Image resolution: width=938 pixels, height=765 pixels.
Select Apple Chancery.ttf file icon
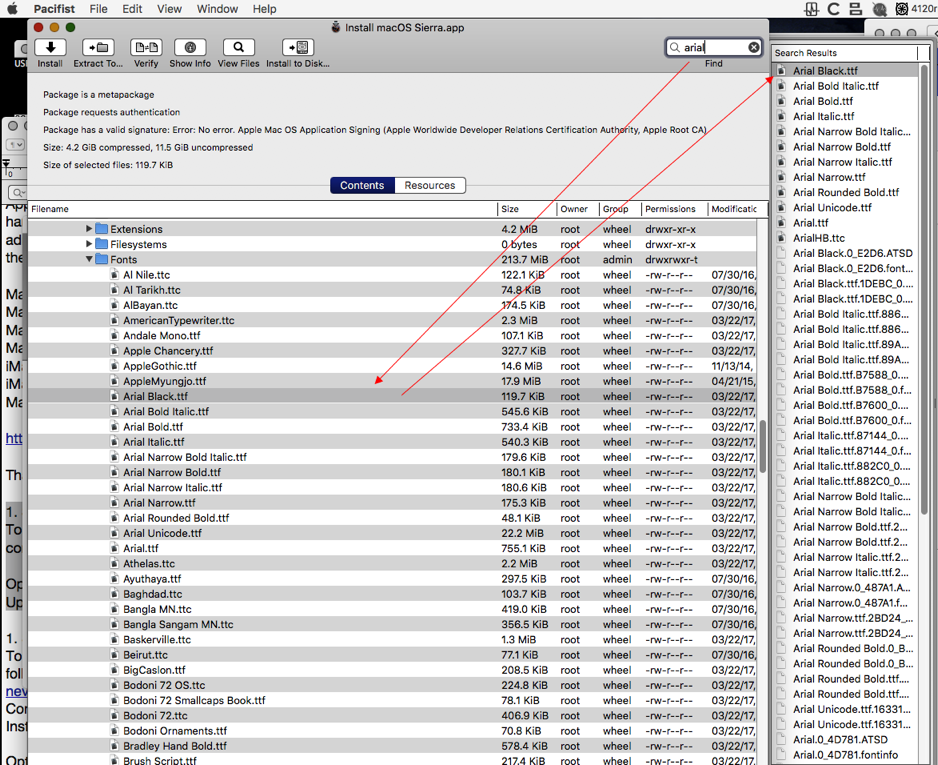[x=114, y=351]
